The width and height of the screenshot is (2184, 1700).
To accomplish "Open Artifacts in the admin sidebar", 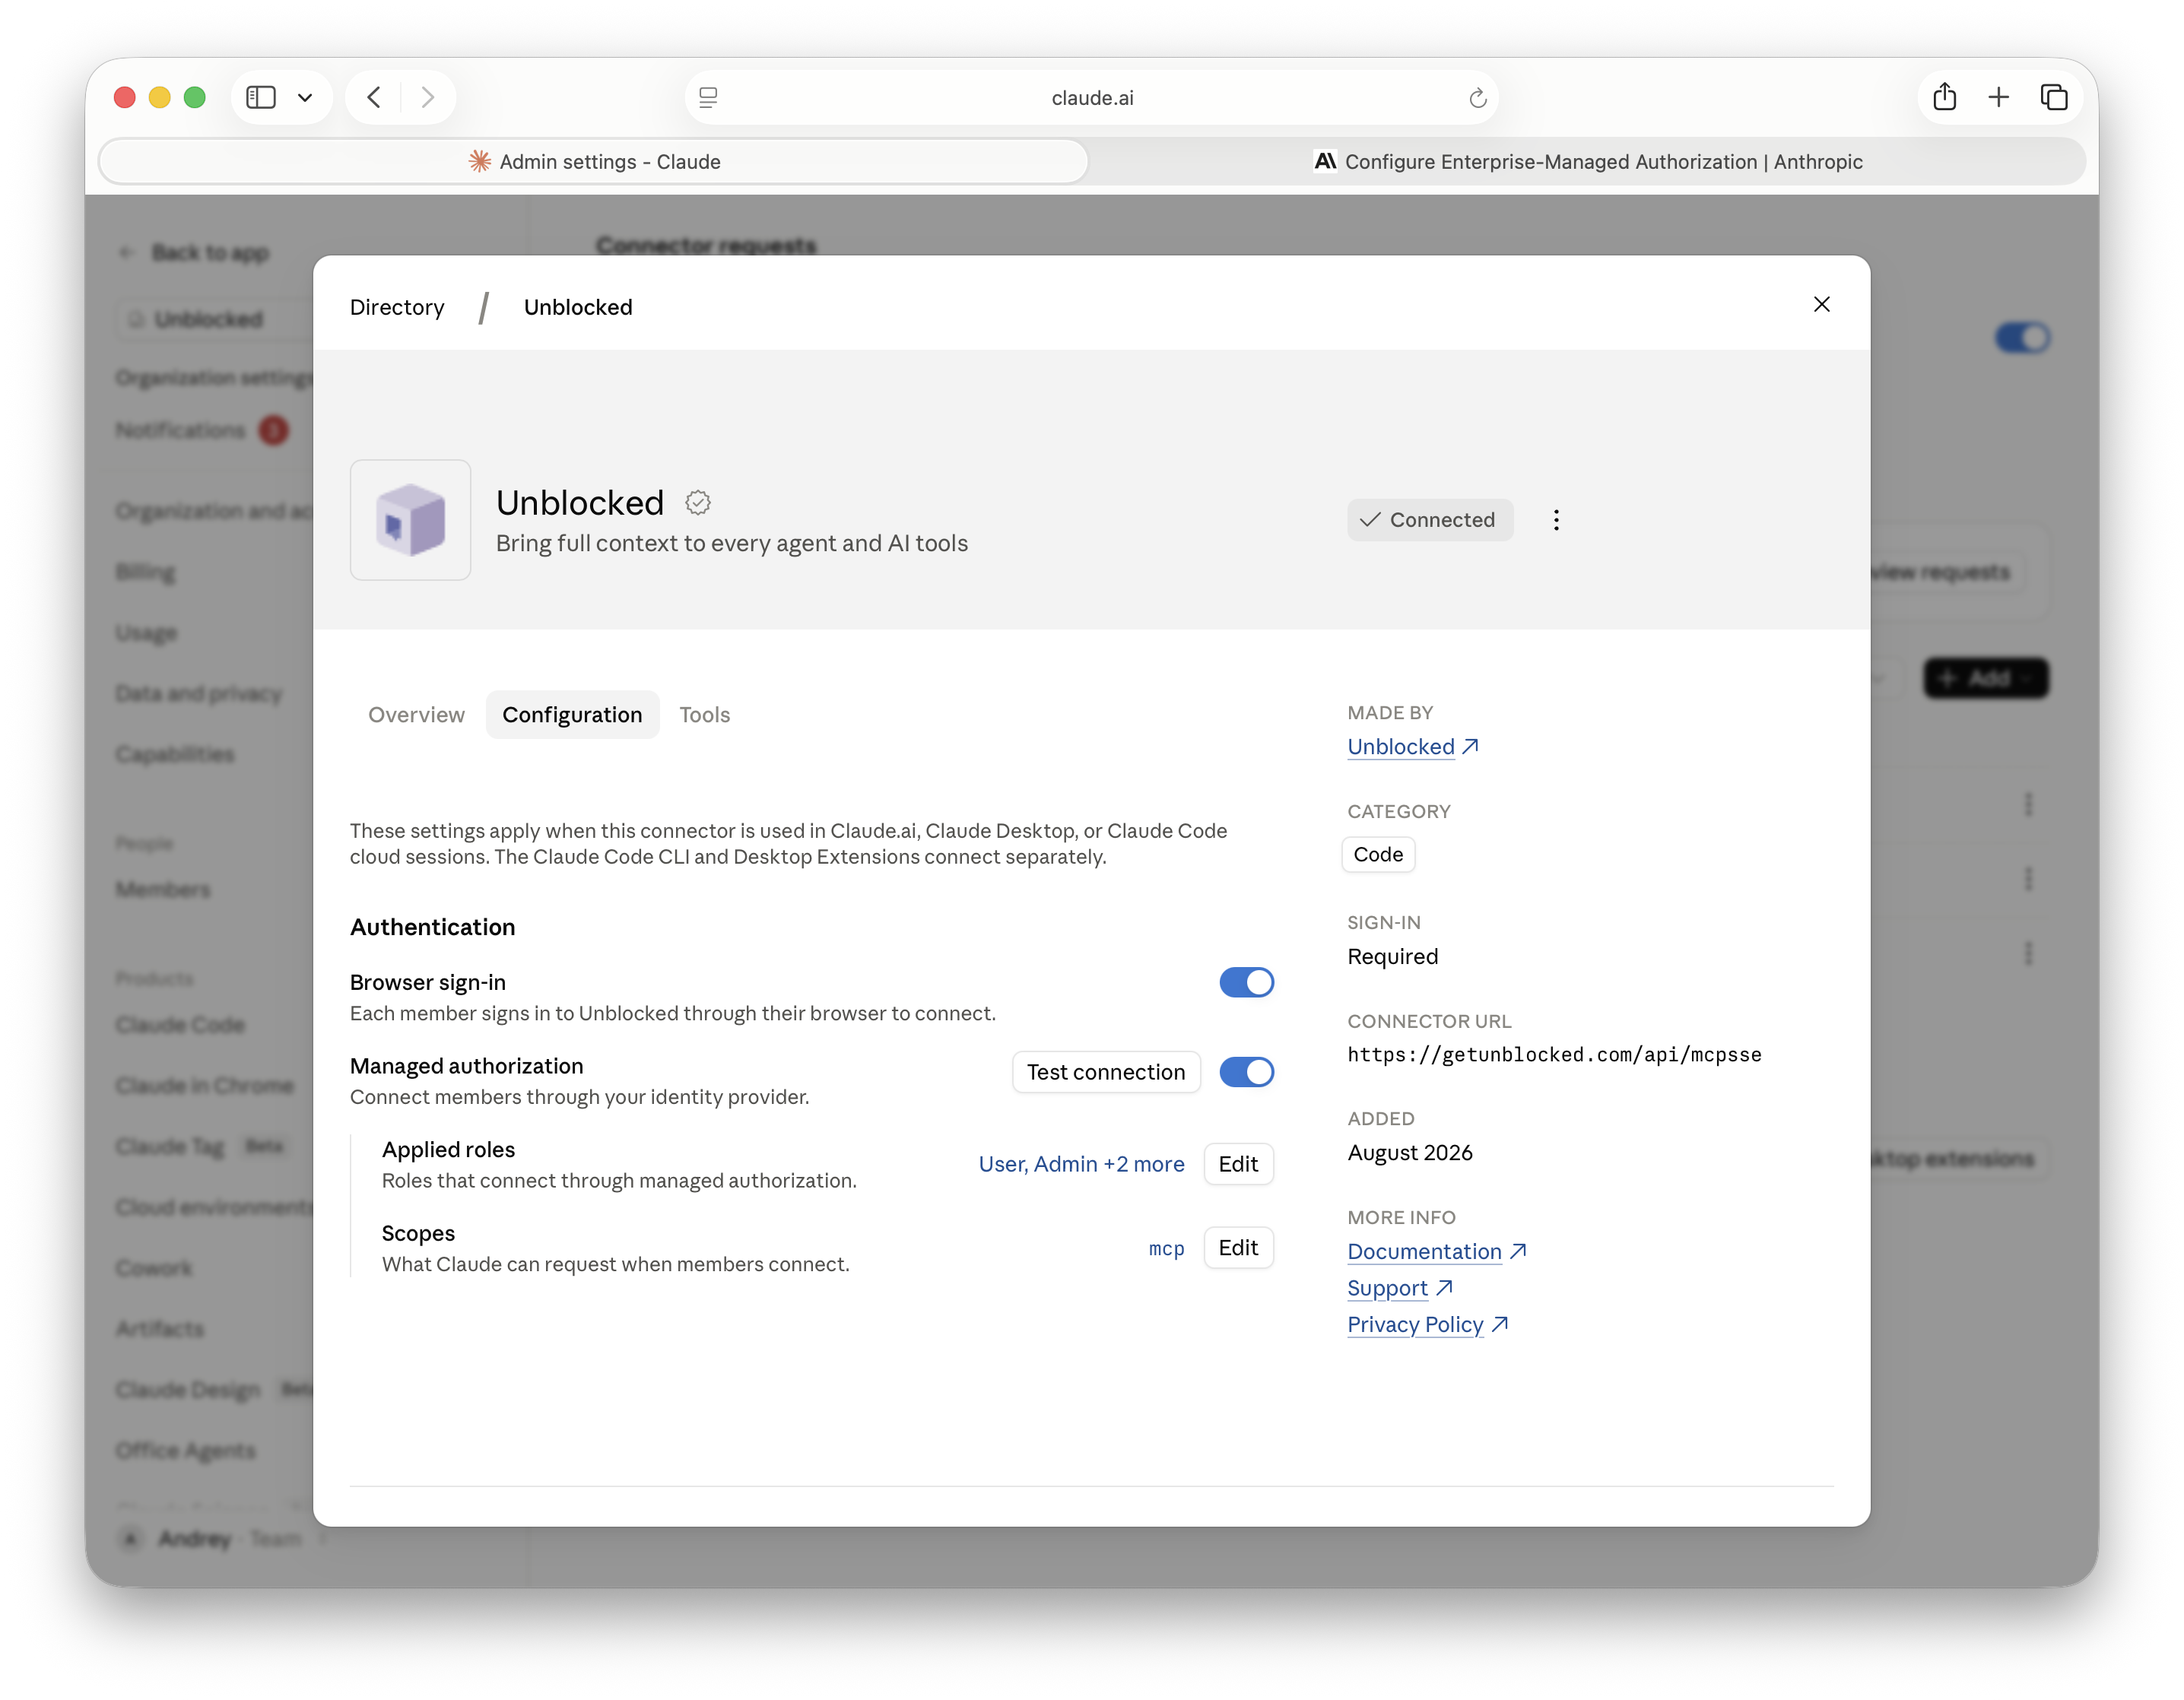I will point(160,1329).
